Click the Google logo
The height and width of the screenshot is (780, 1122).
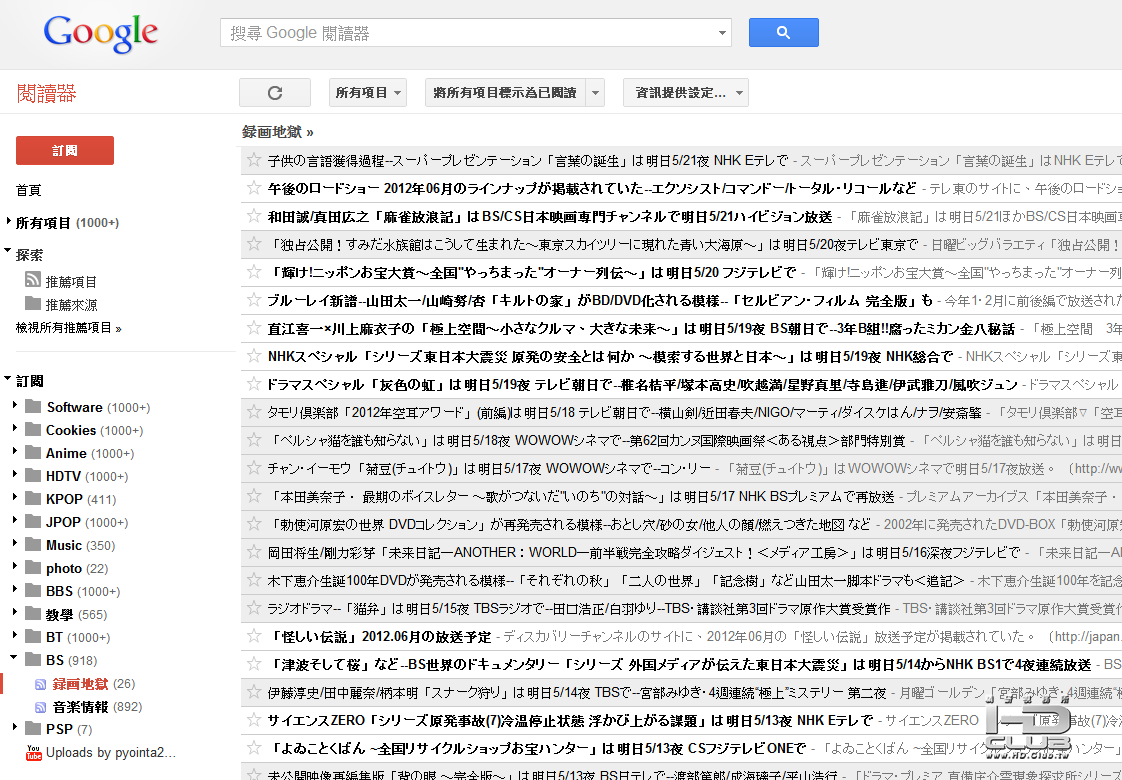point(100,33)
